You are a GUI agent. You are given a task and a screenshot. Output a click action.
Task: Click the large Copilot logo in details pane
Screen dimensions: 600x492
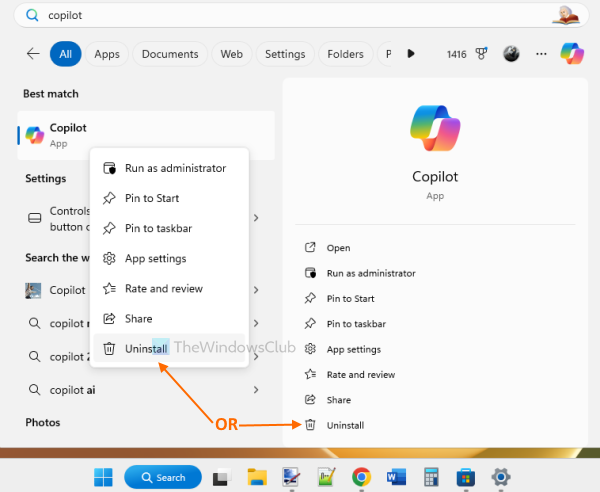point(435,128)
